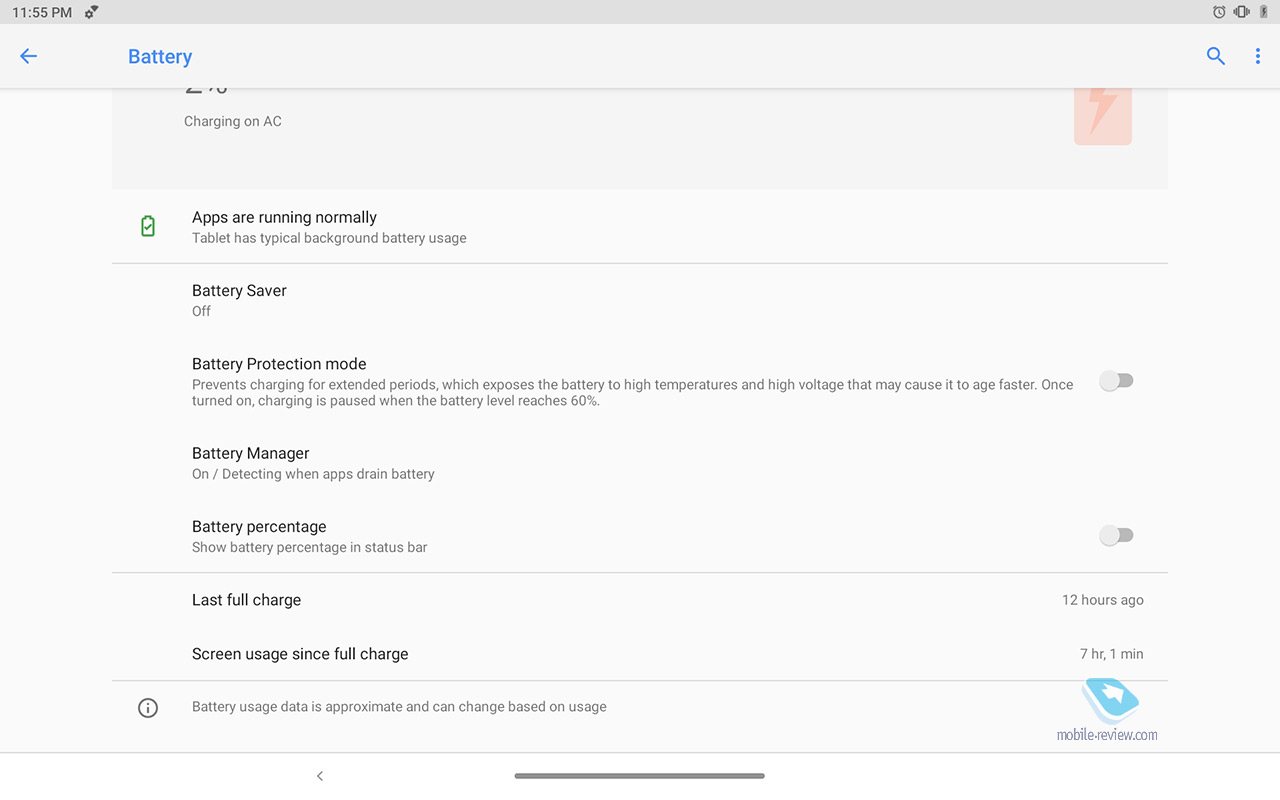Image resolution: width=1280 pixels, height=800 pixels.
Task: Tap the vibrate icon in status bar
Action: [x=1241, y=12]
